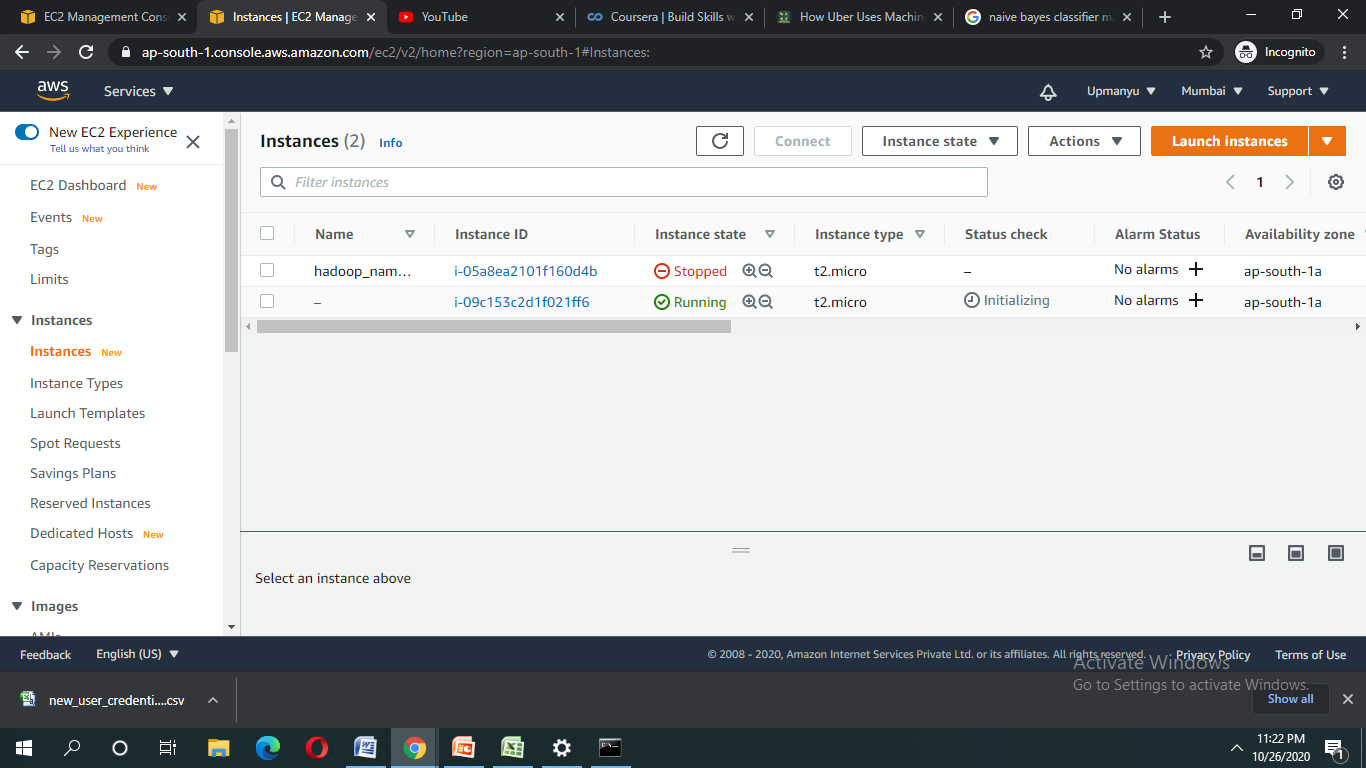
Task: Open a new browser tab
Action: click(x=1165, y=17)
